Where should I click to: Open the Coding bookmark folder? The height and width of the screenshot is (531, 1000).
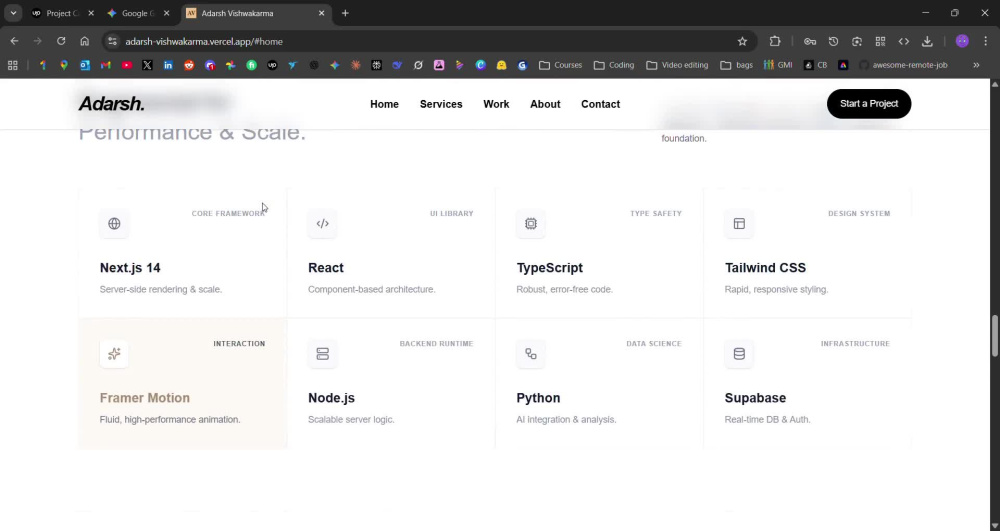pyautogui.click(x=614, y=65)
